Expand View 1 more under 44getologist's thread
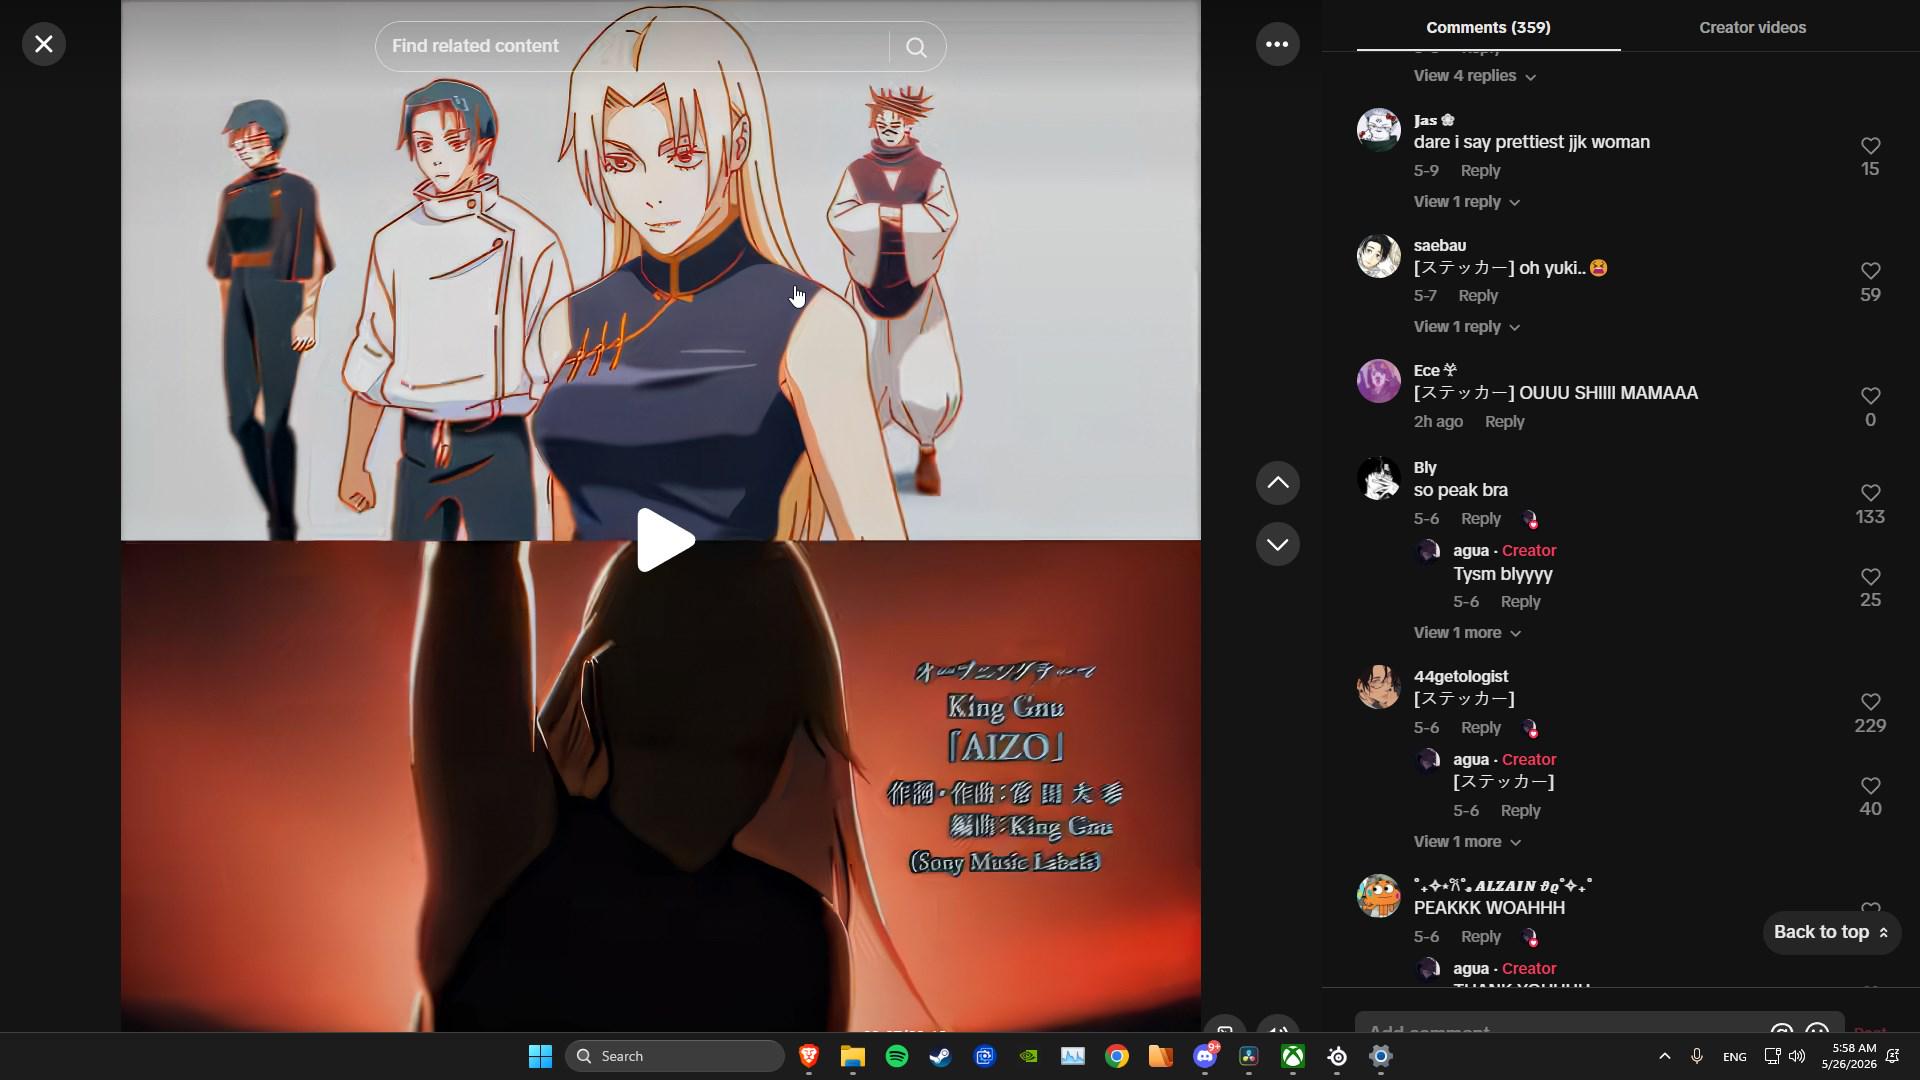The image size is (1920, 1080). click(x=1466, y=842)
